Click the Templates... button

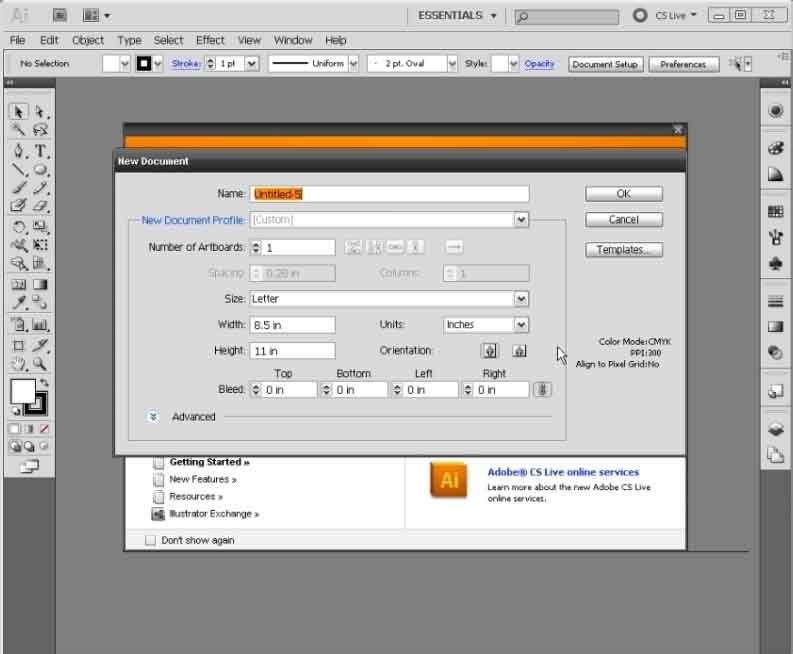pos(623,250)
